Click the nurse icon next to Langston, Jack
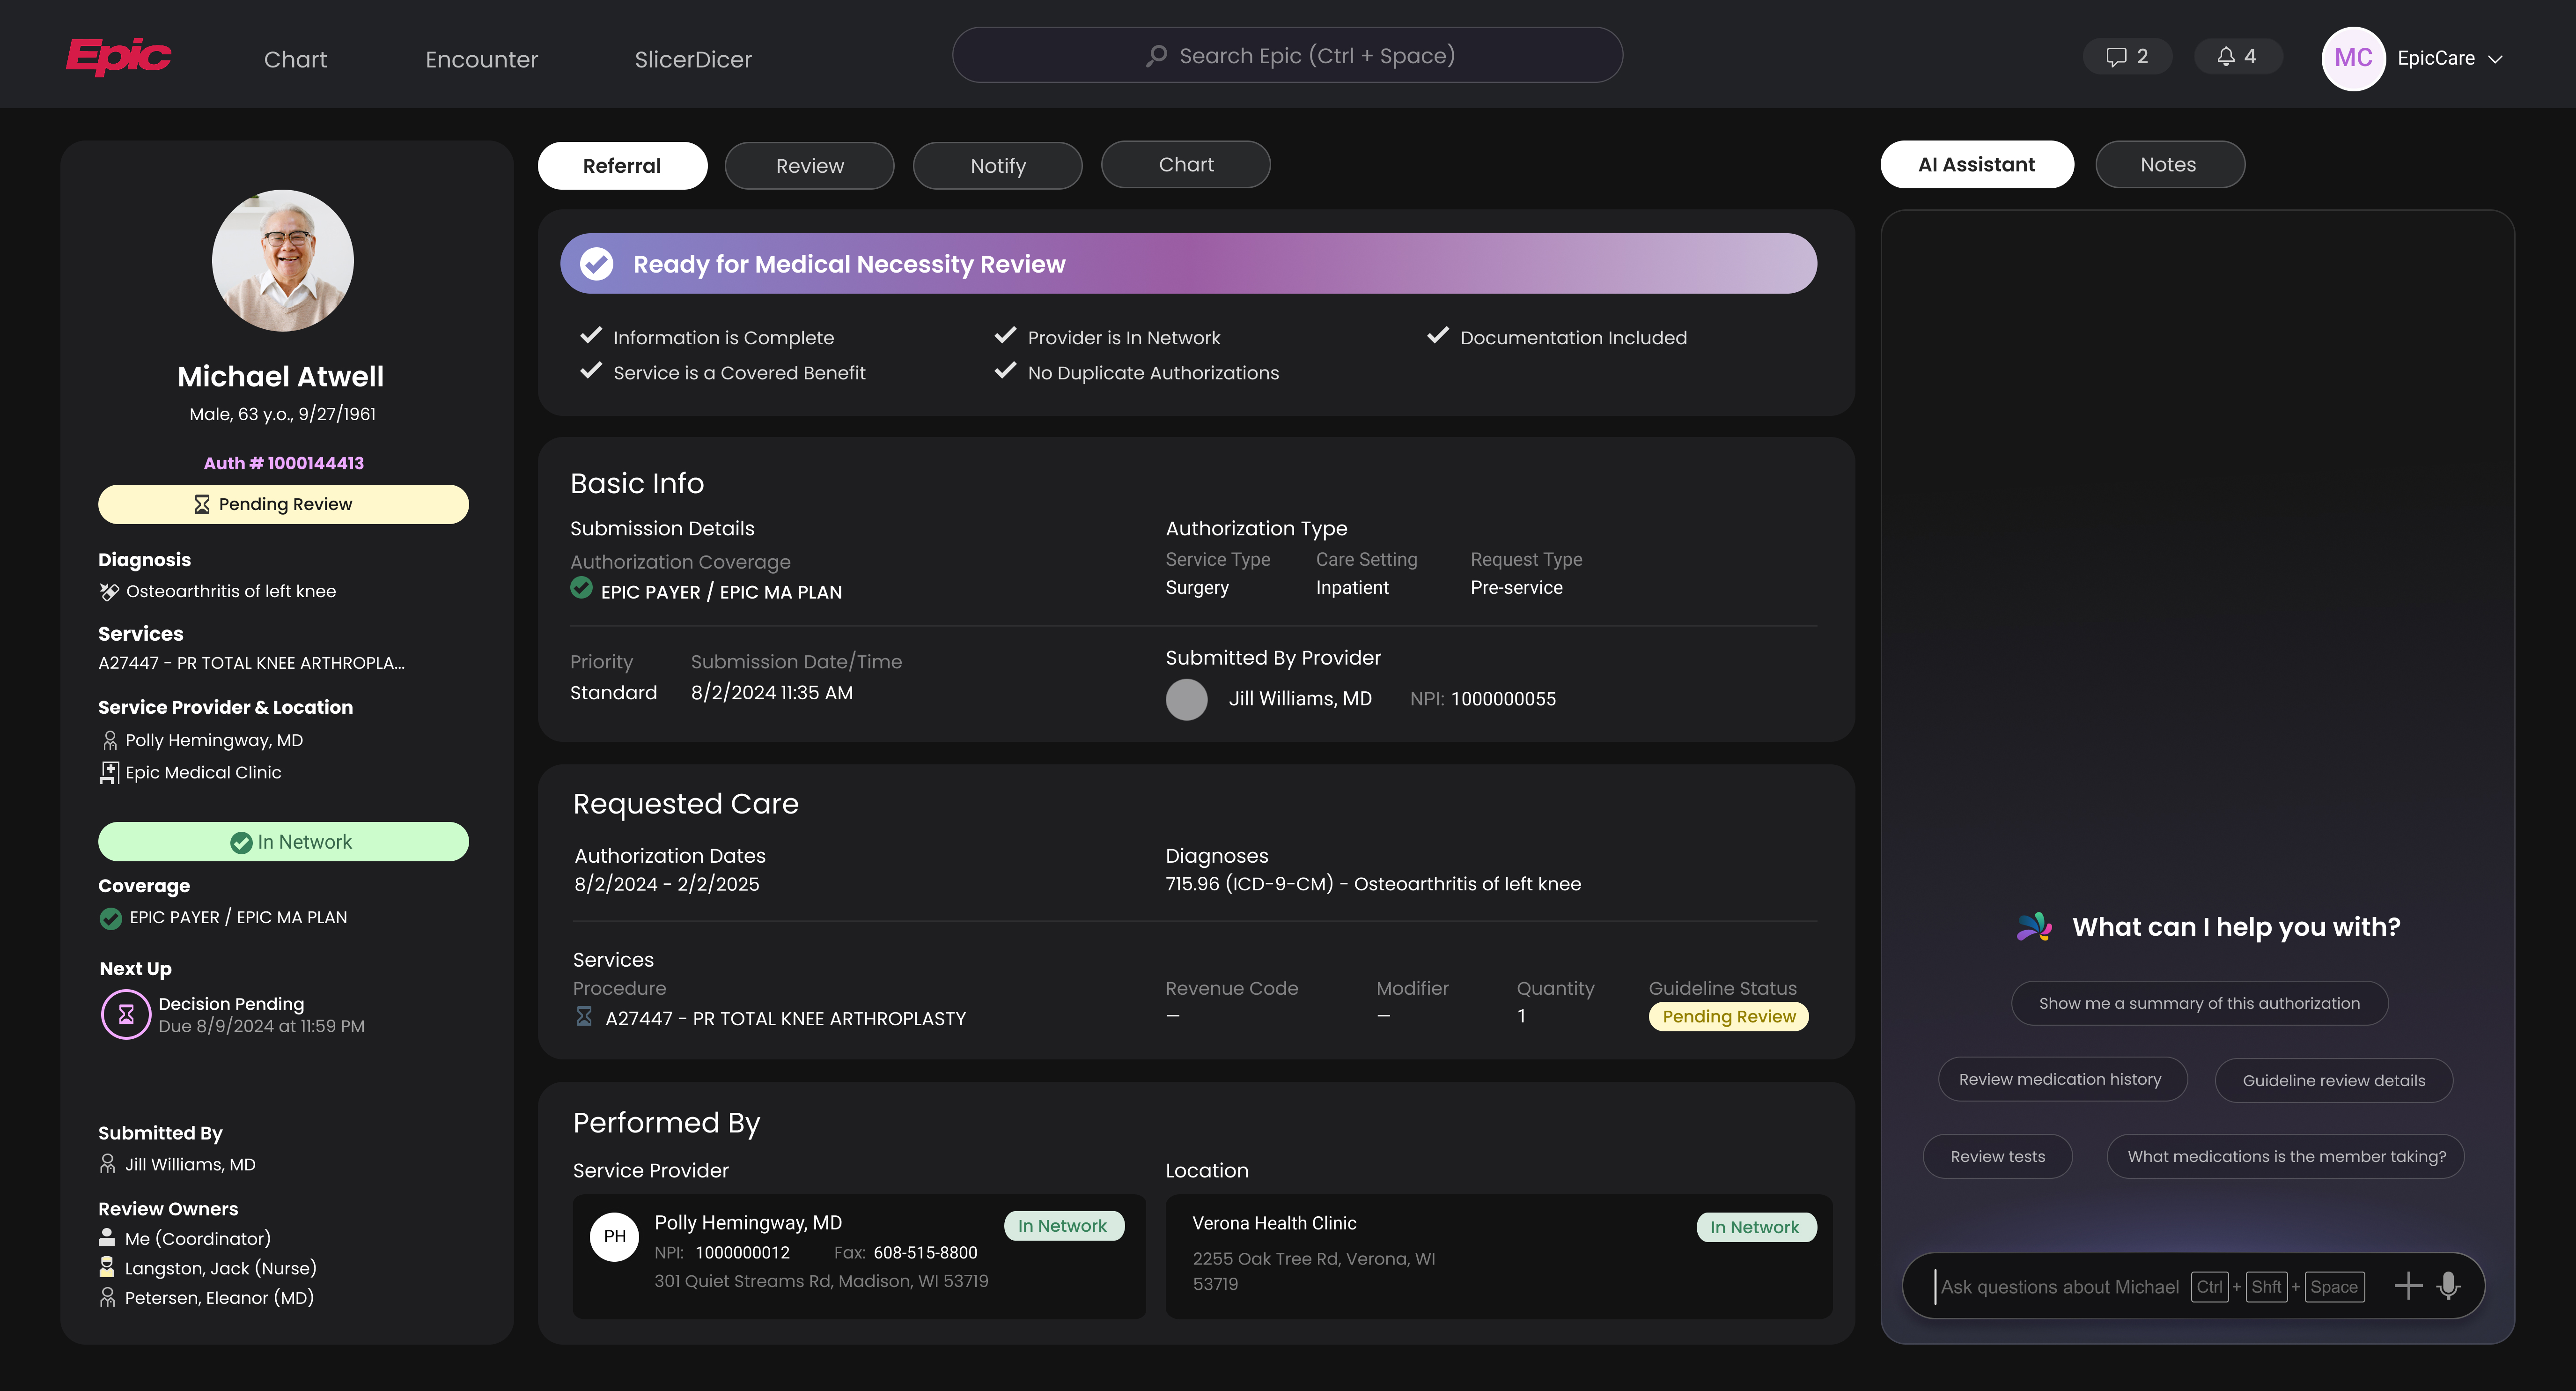Screen dimensions: 2576x1391 (107, 1268)
